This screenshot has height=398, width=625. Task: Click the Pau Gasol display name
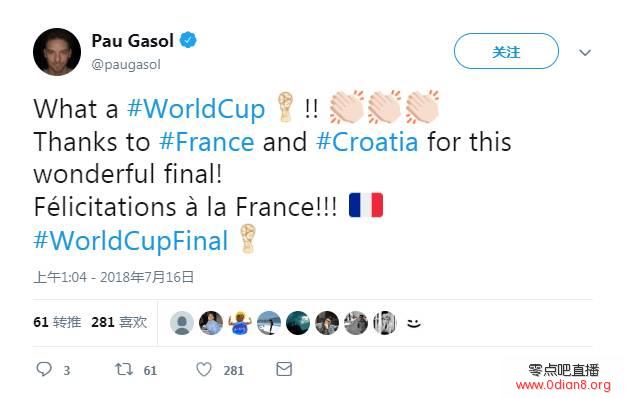pos(133,41)
